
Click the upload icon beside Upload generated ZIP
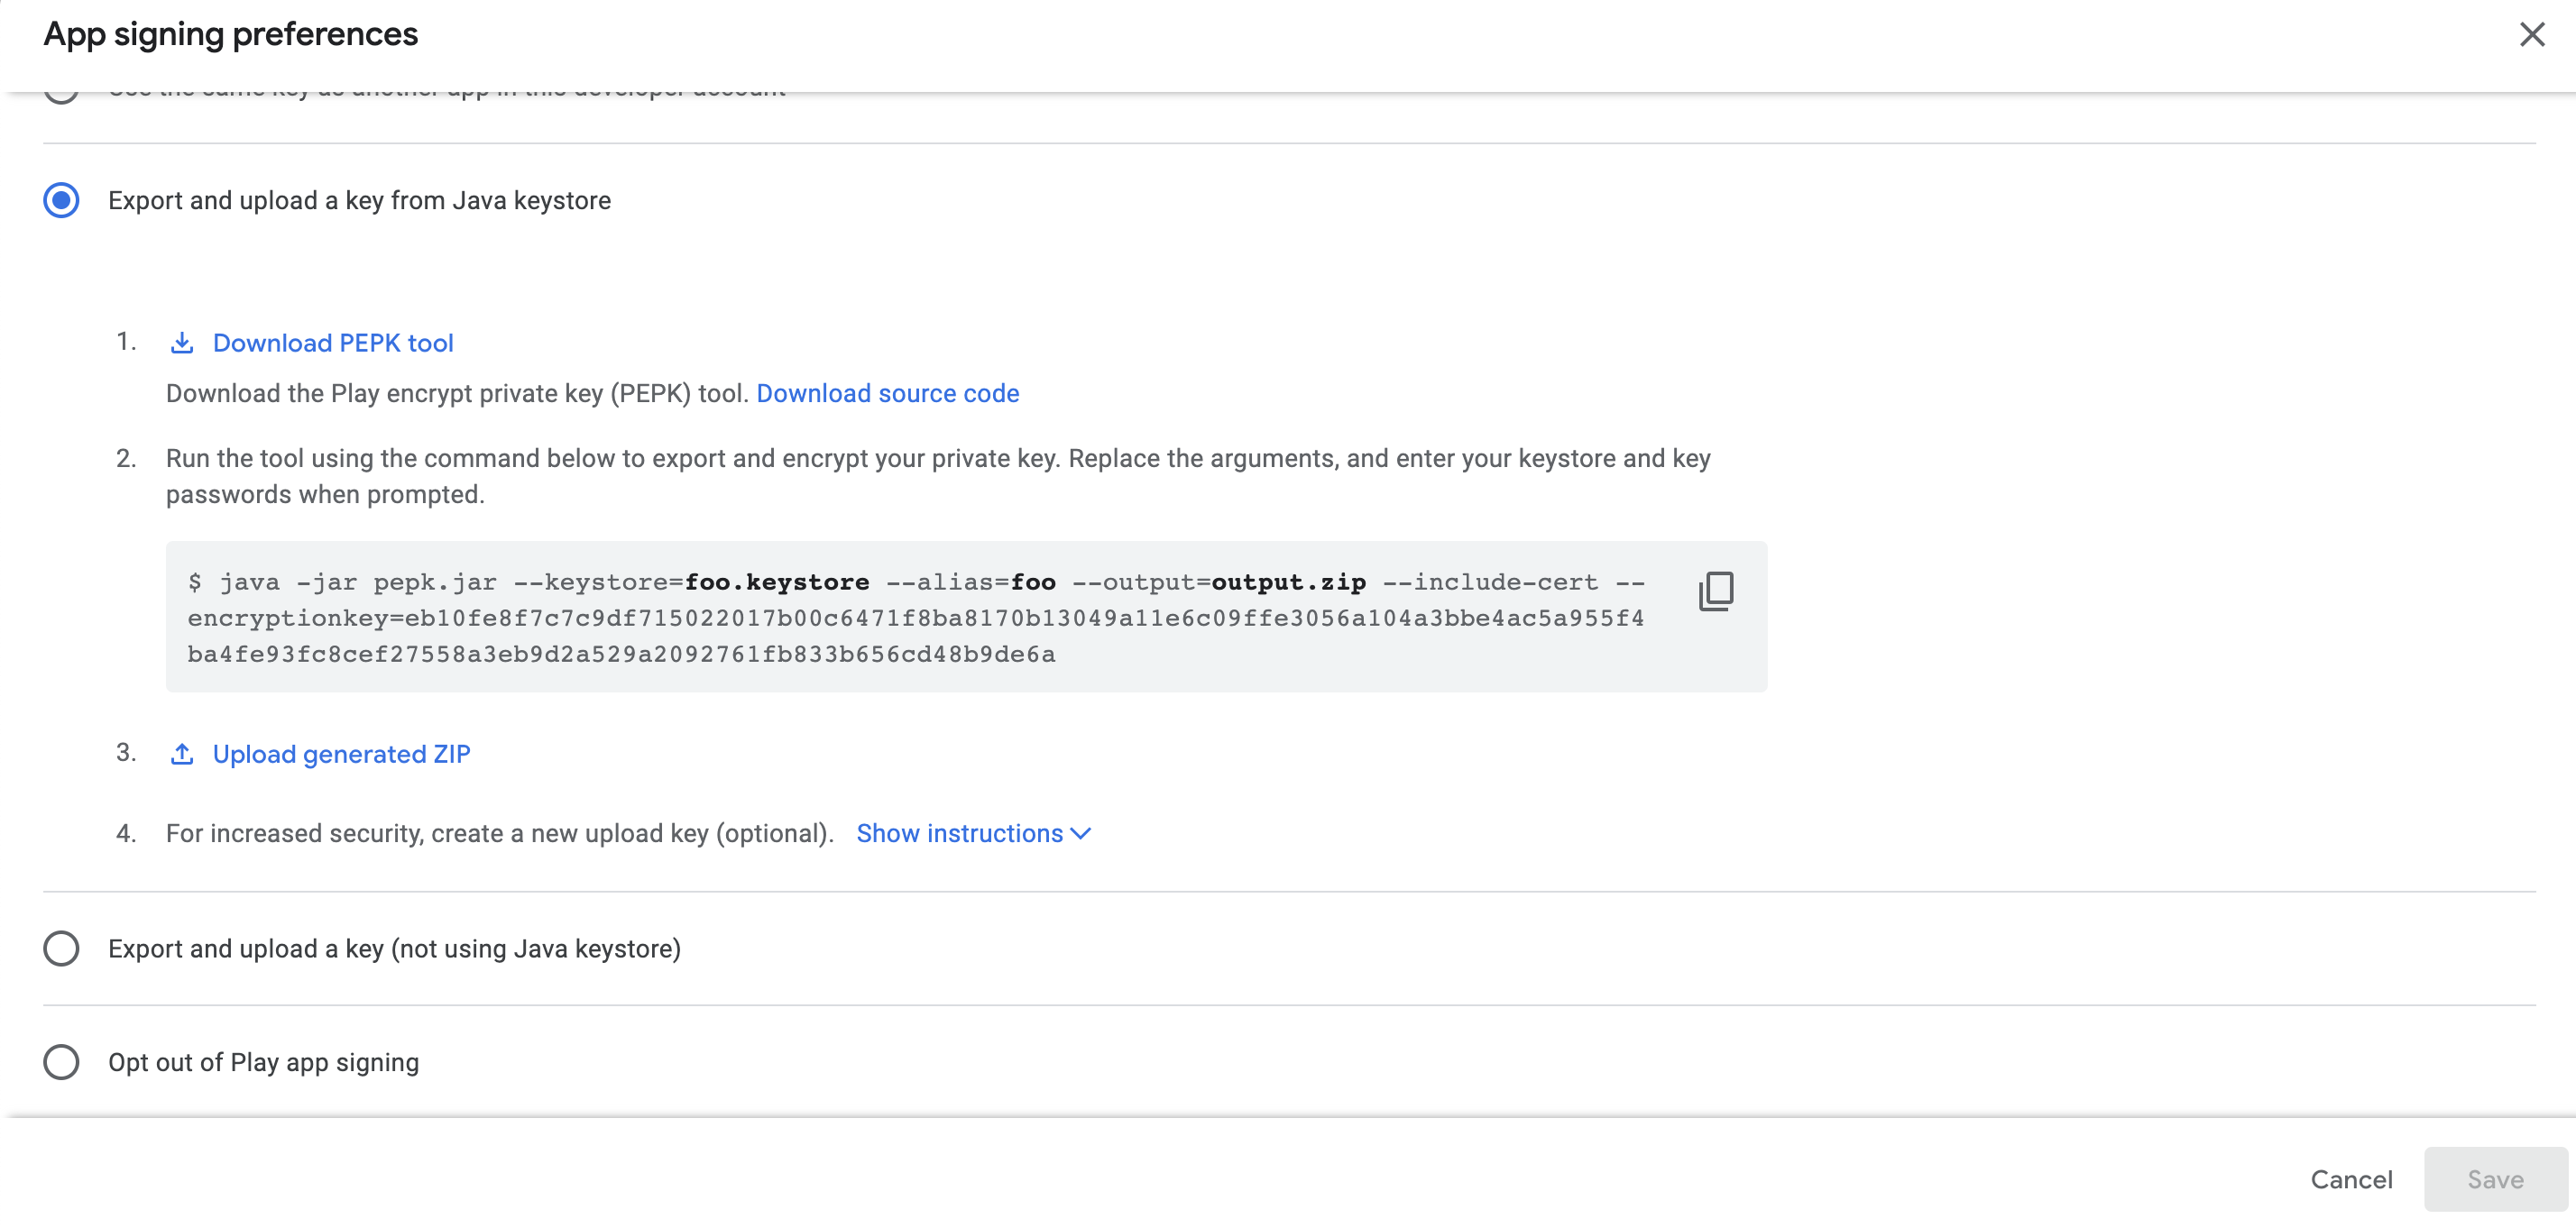tap(182, 754)
